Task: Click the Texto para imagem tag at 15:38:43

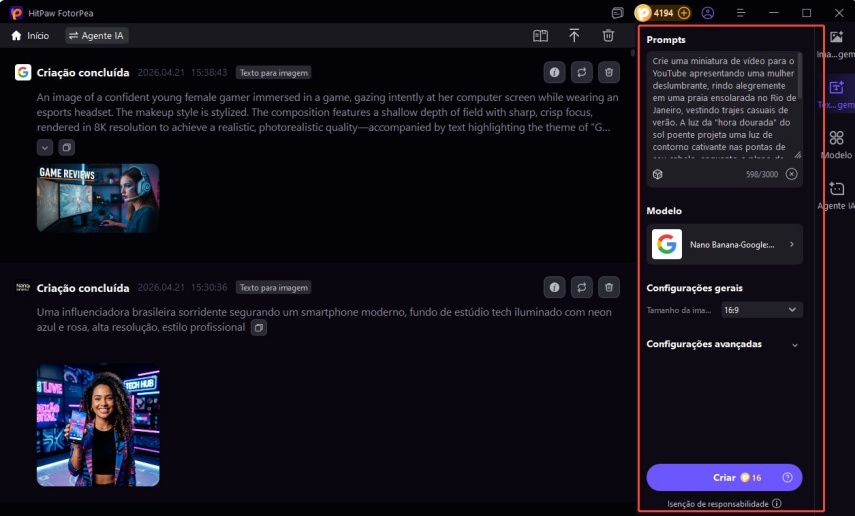Action: [x=274, y=73]
